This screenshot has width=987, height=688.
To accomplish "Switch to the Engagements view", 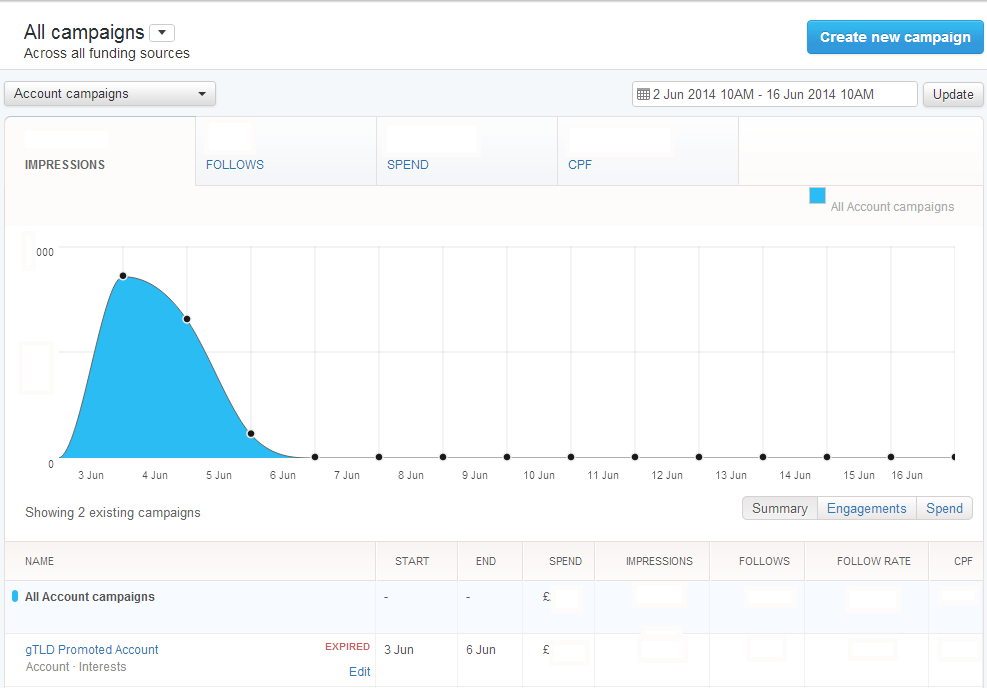I will pyautogui.click(x=867, y=509).
